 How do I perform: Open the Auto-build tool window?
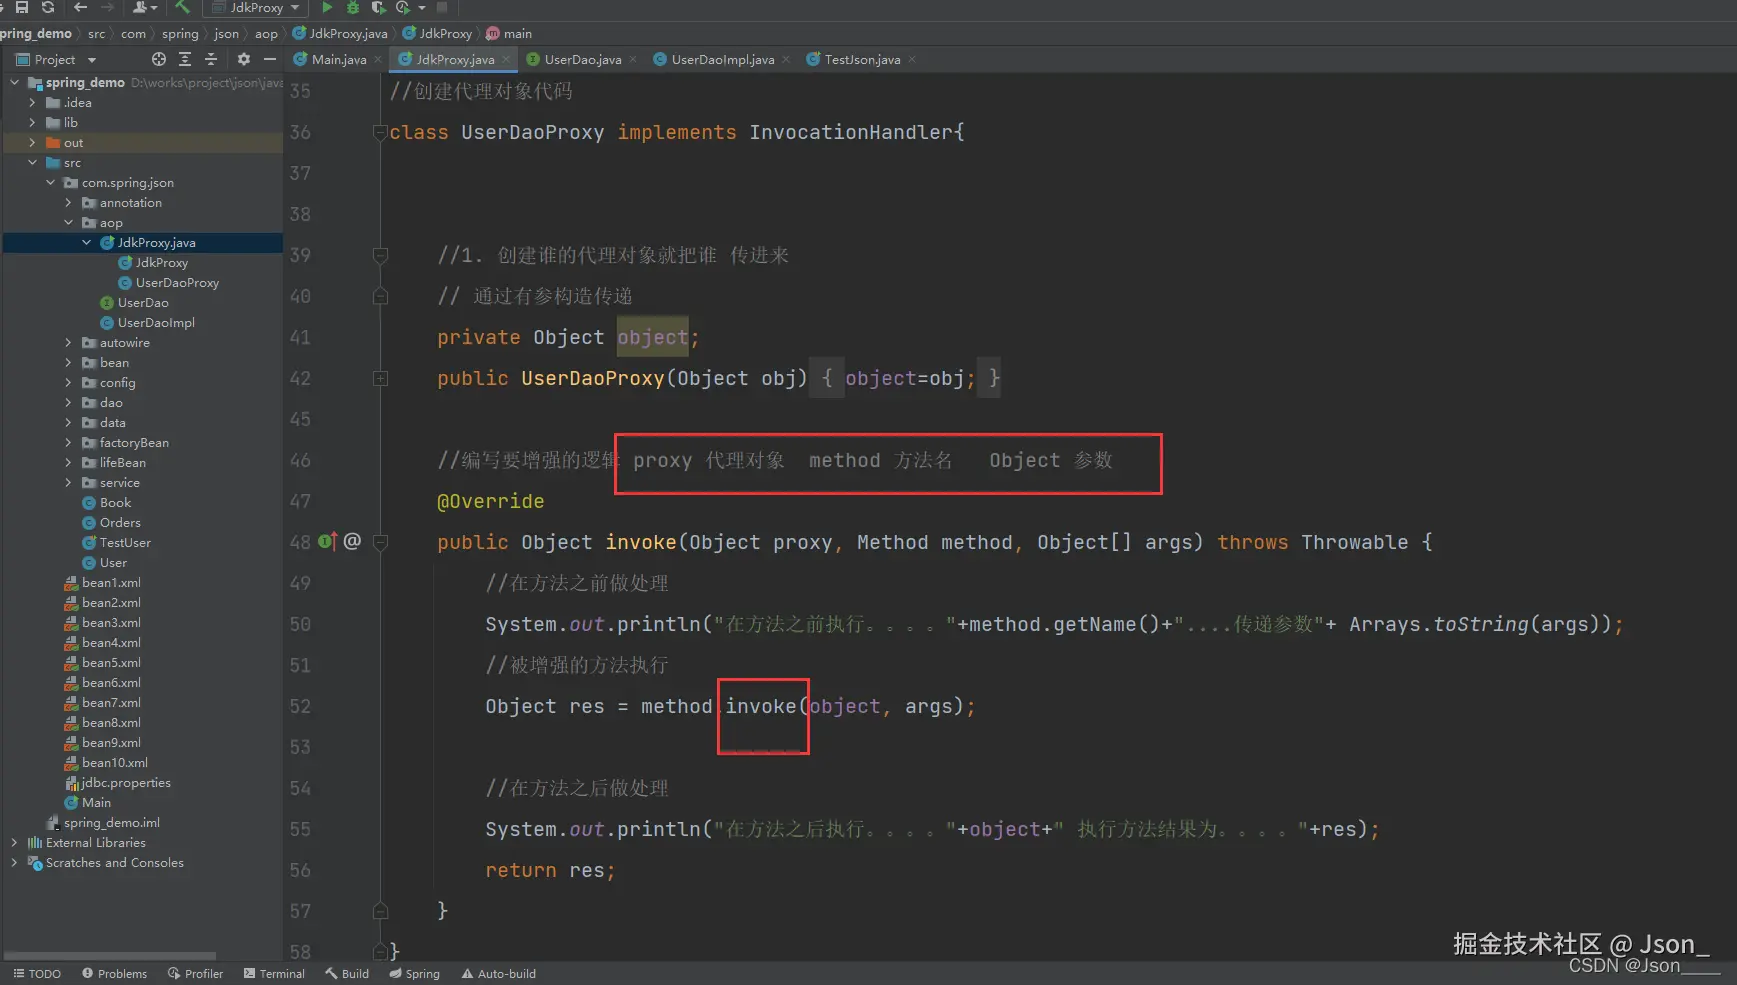tap(499, 974)
